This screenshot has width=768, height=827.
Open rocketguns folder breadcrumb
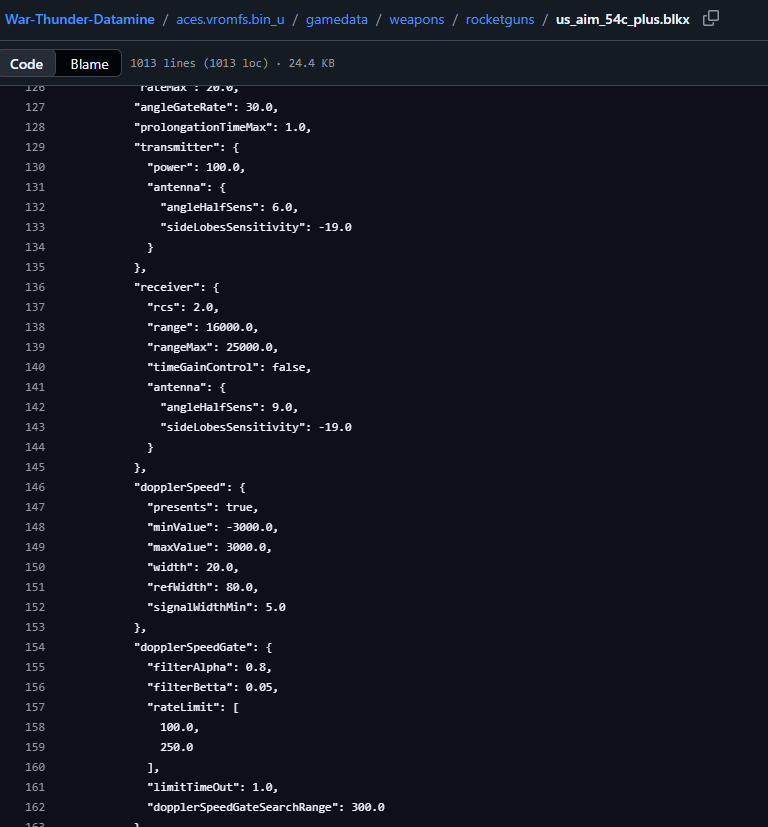500,20
